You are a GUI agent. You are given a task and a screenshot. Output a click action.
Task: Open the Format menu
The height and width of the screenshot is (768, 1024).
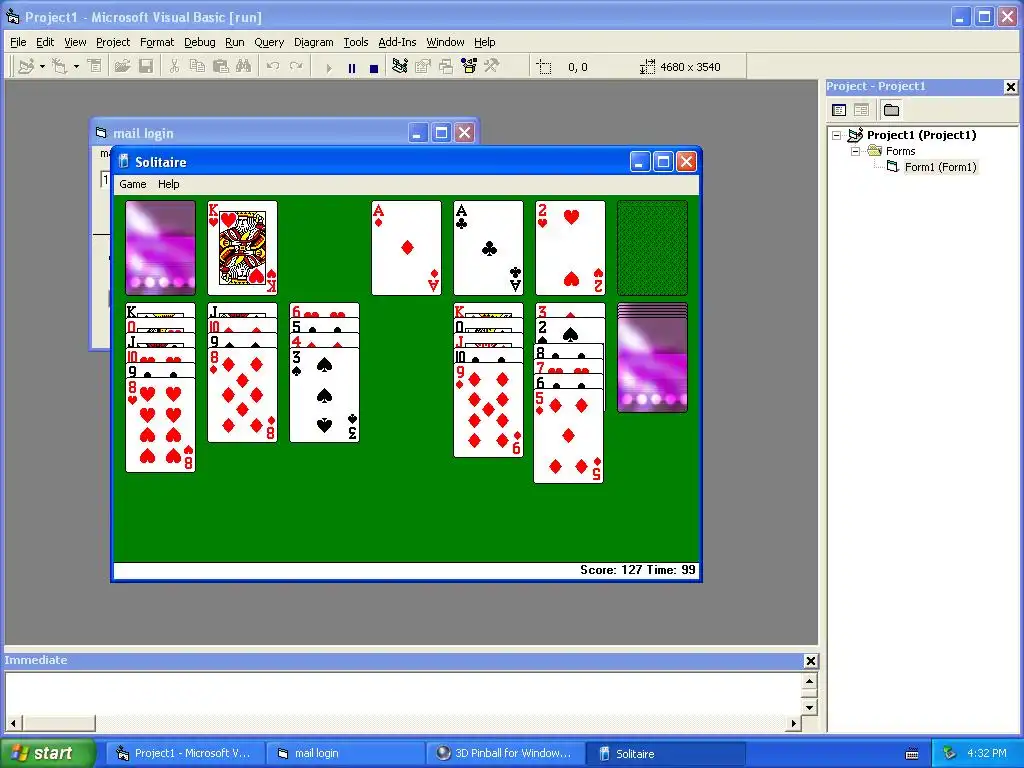pos(157,42)
